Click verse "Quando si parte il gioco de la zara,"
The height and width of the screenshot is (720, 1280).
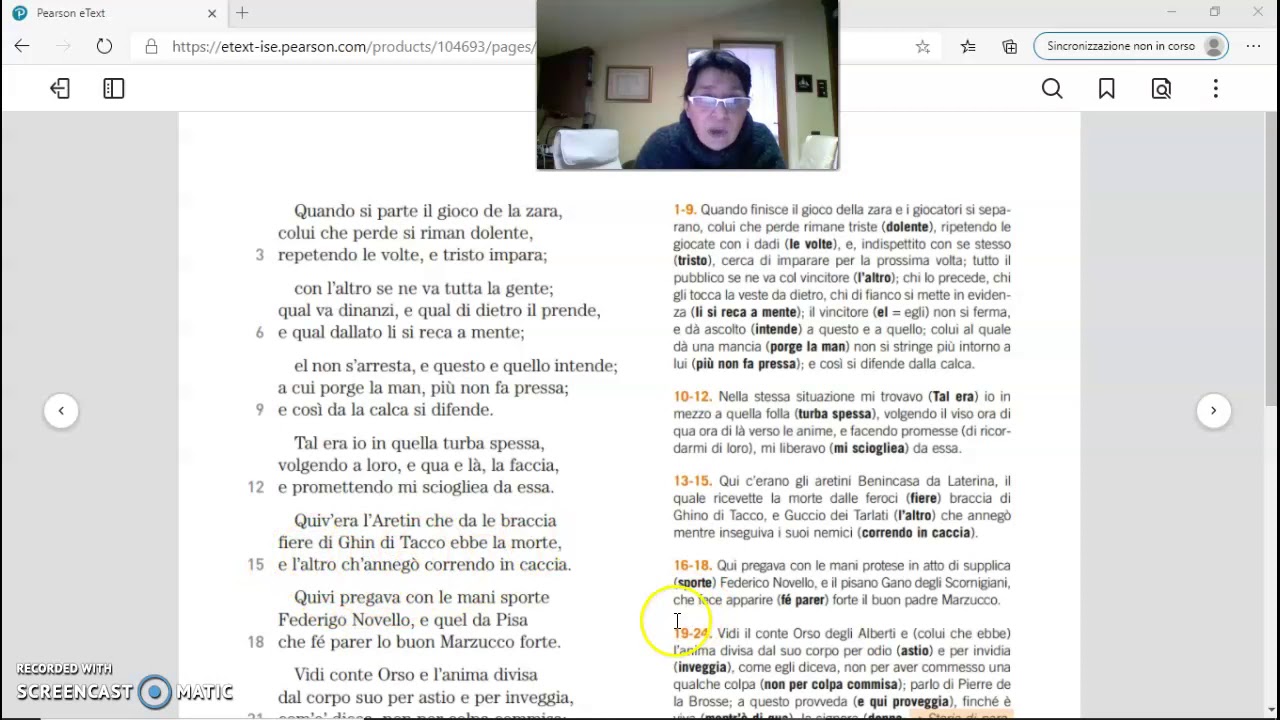coord(428,211)
